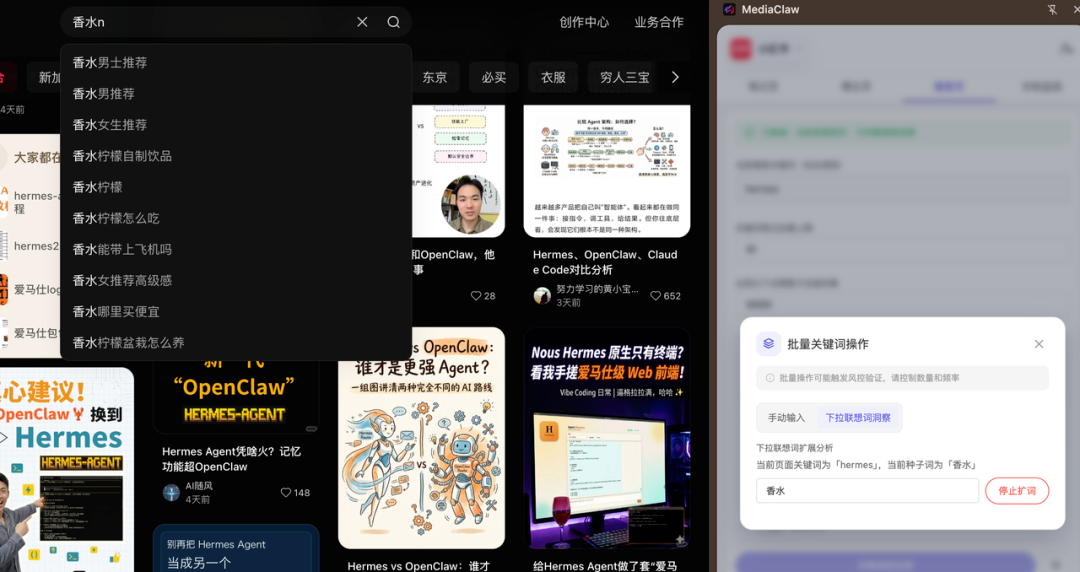
Task: Click the info icon in risk warning
Action: tap(770, 378)
